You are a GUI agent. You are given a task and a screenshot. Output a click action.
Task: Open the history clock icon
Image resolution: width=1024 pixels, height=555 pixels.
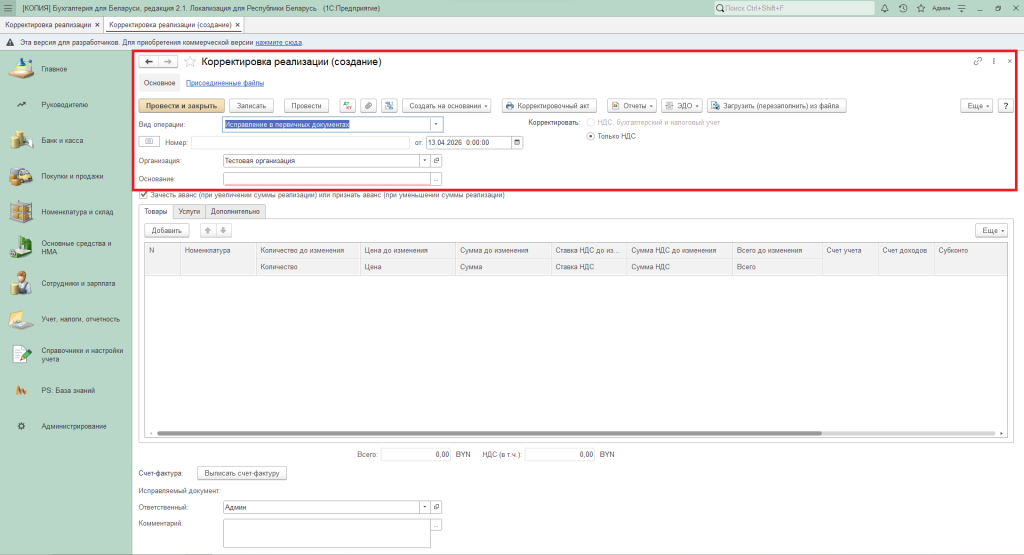click(903, 8)
